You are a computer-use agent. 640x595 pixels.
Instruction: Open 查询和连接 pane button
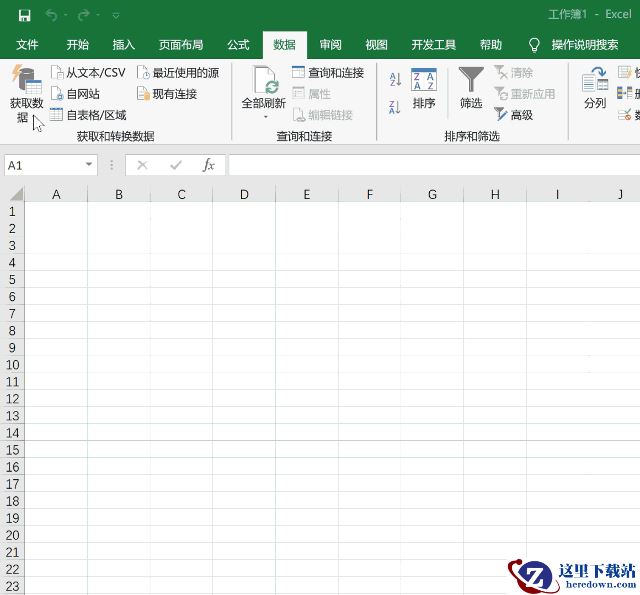pos(328,73)
